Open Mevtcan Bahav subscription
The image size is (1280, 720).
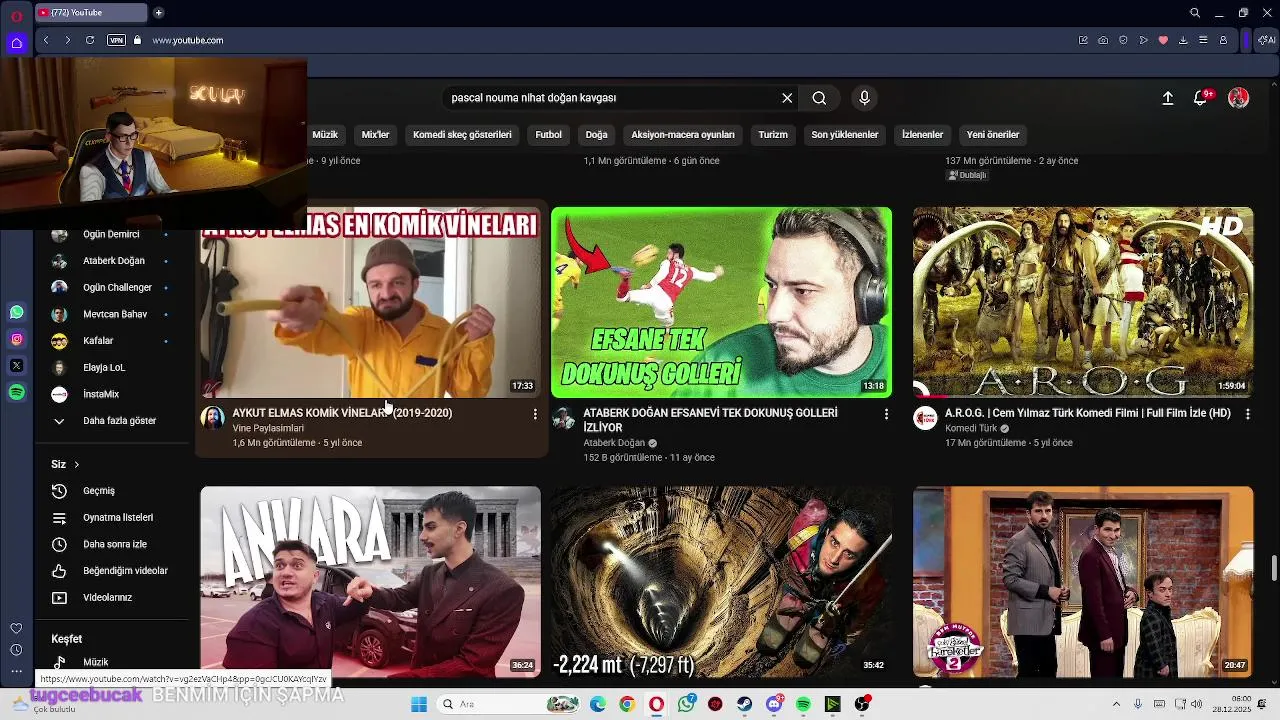pyautogui.click(x=112, y=314)
